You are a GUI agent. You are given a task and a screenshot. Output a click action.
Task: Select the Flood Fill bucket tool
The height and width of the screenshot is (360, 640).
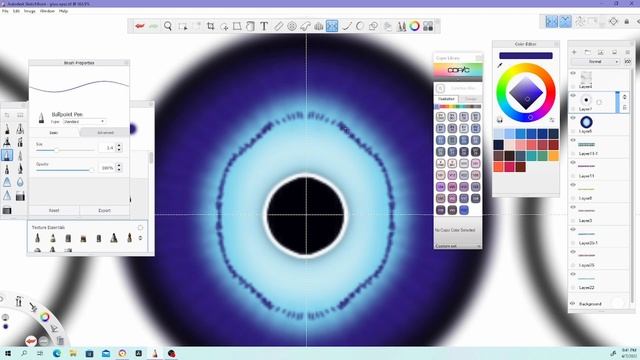(250, 26)
